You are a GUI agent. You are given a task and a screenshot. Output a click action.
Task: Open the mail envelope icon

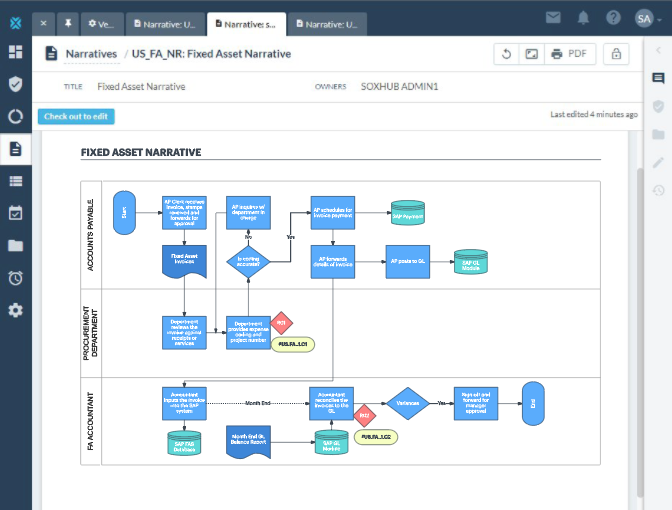553,18
